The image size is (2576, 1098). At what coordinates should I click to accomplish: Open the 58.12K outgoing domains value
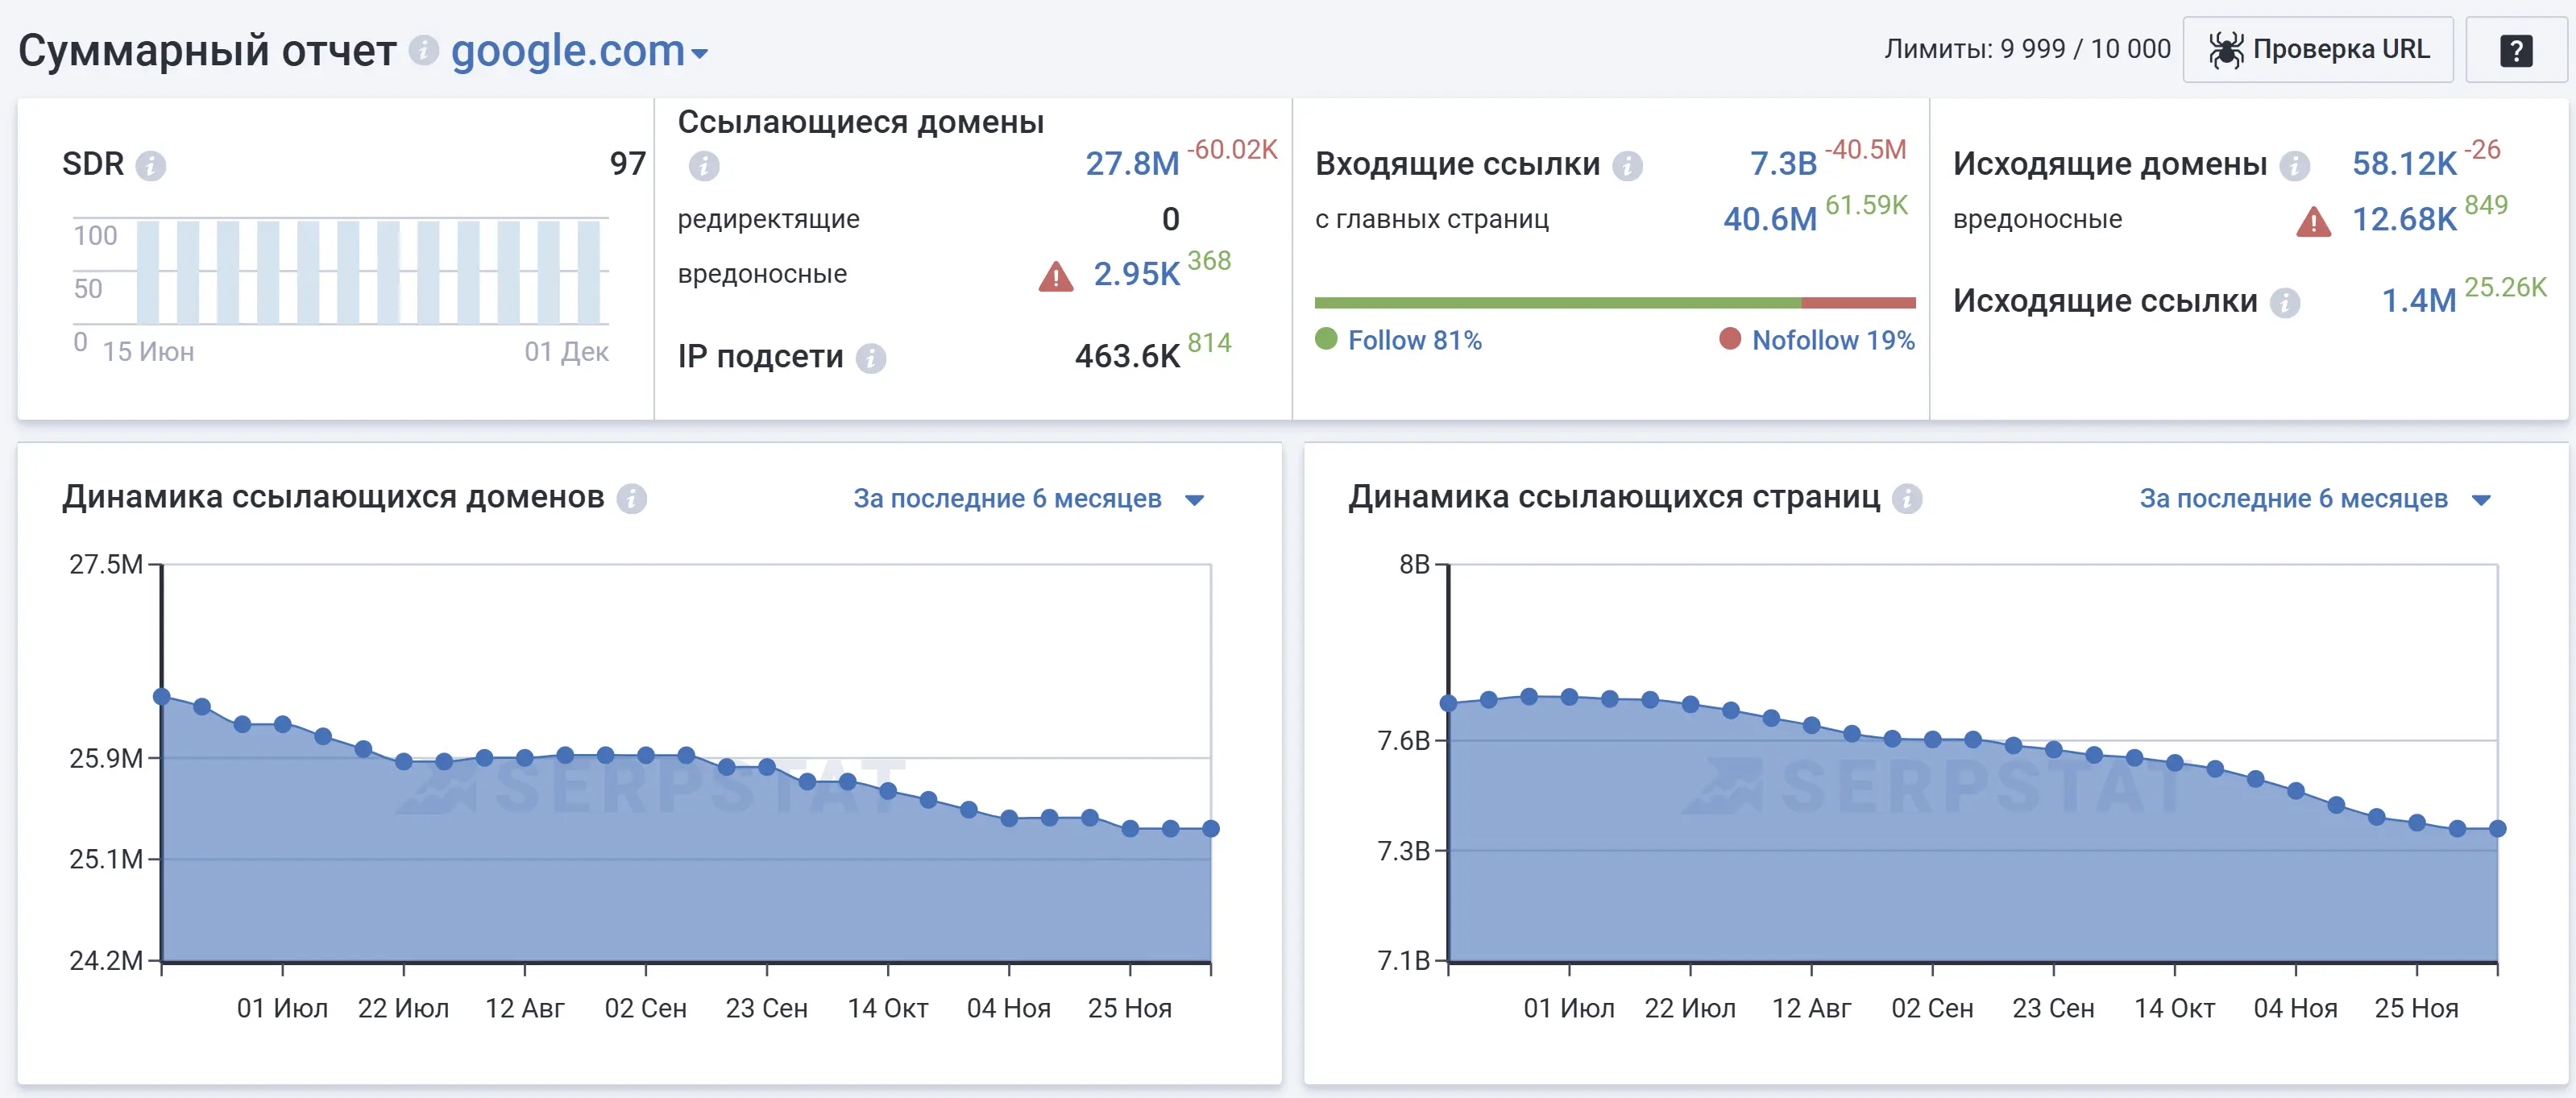click(2404, 163)
